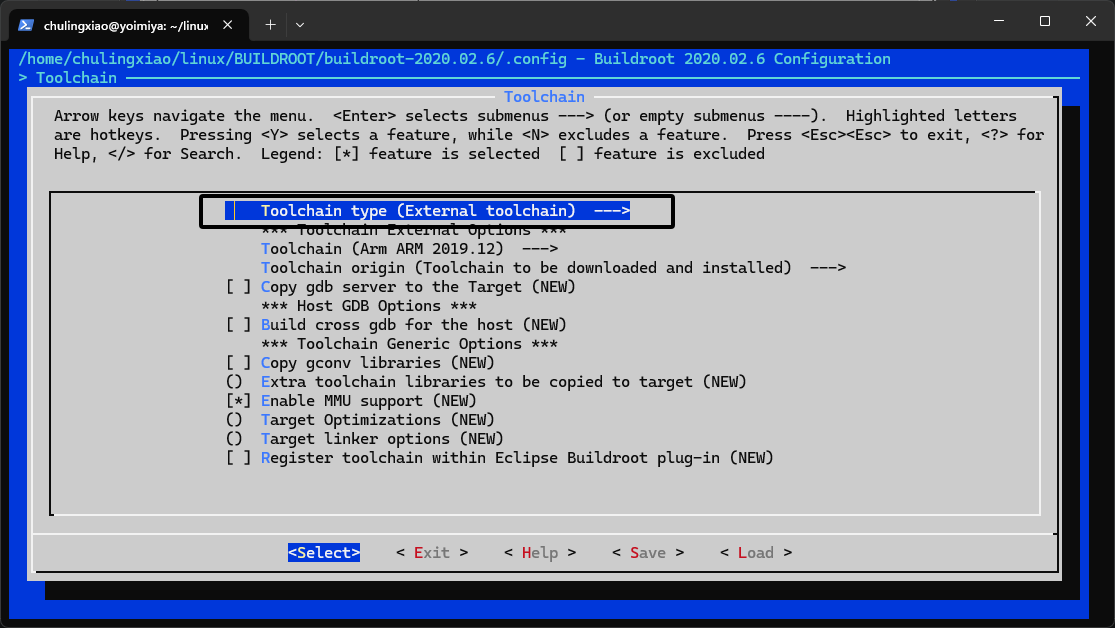The image size is (1115, 628).
Task: Click the '> Toolchain' breadcrumb text
Action: 68,78
